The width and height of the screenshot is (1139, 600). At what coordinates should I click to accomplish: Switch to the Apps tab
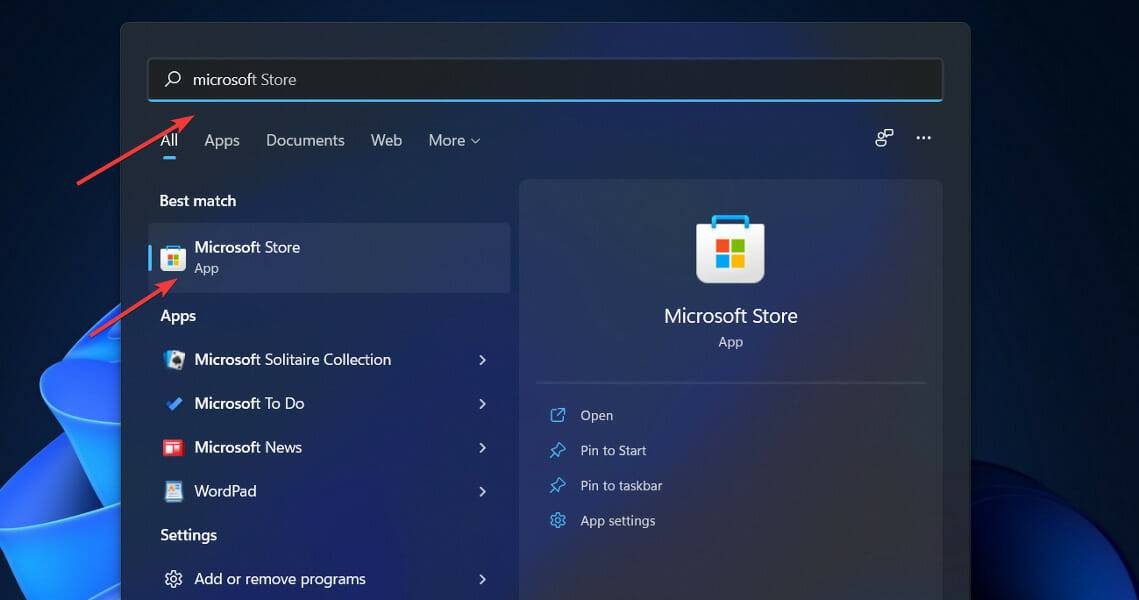point(221,140)
